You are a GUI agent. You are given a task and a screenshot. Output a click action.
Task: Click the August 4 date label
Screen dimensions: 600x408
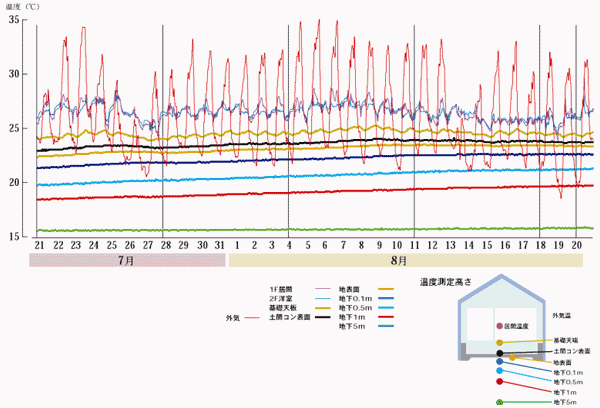(x=289, y=245)
